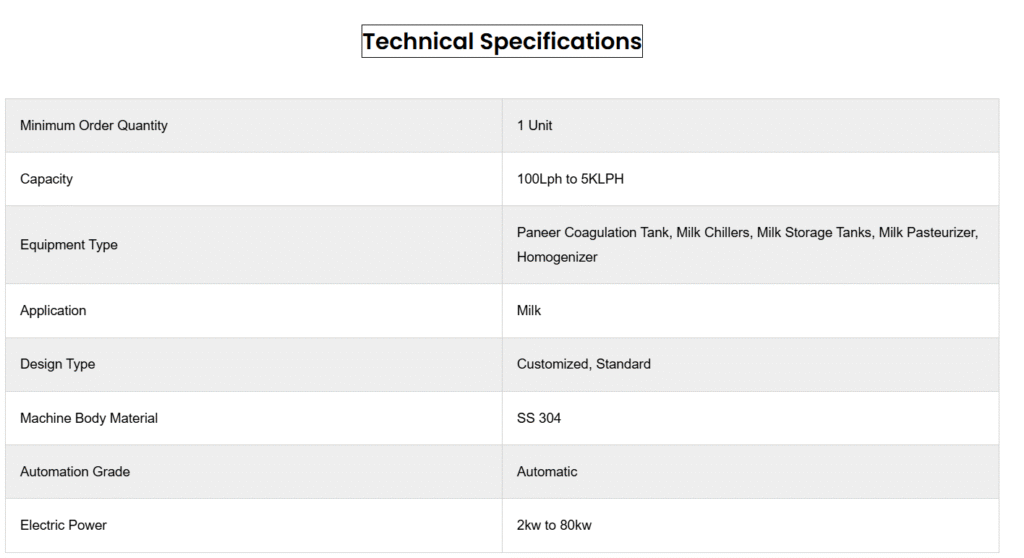Click "Milk Storage Tanks" in equipment list
Viewport: 1024px width, 558px height.
[x=813, y=233]
